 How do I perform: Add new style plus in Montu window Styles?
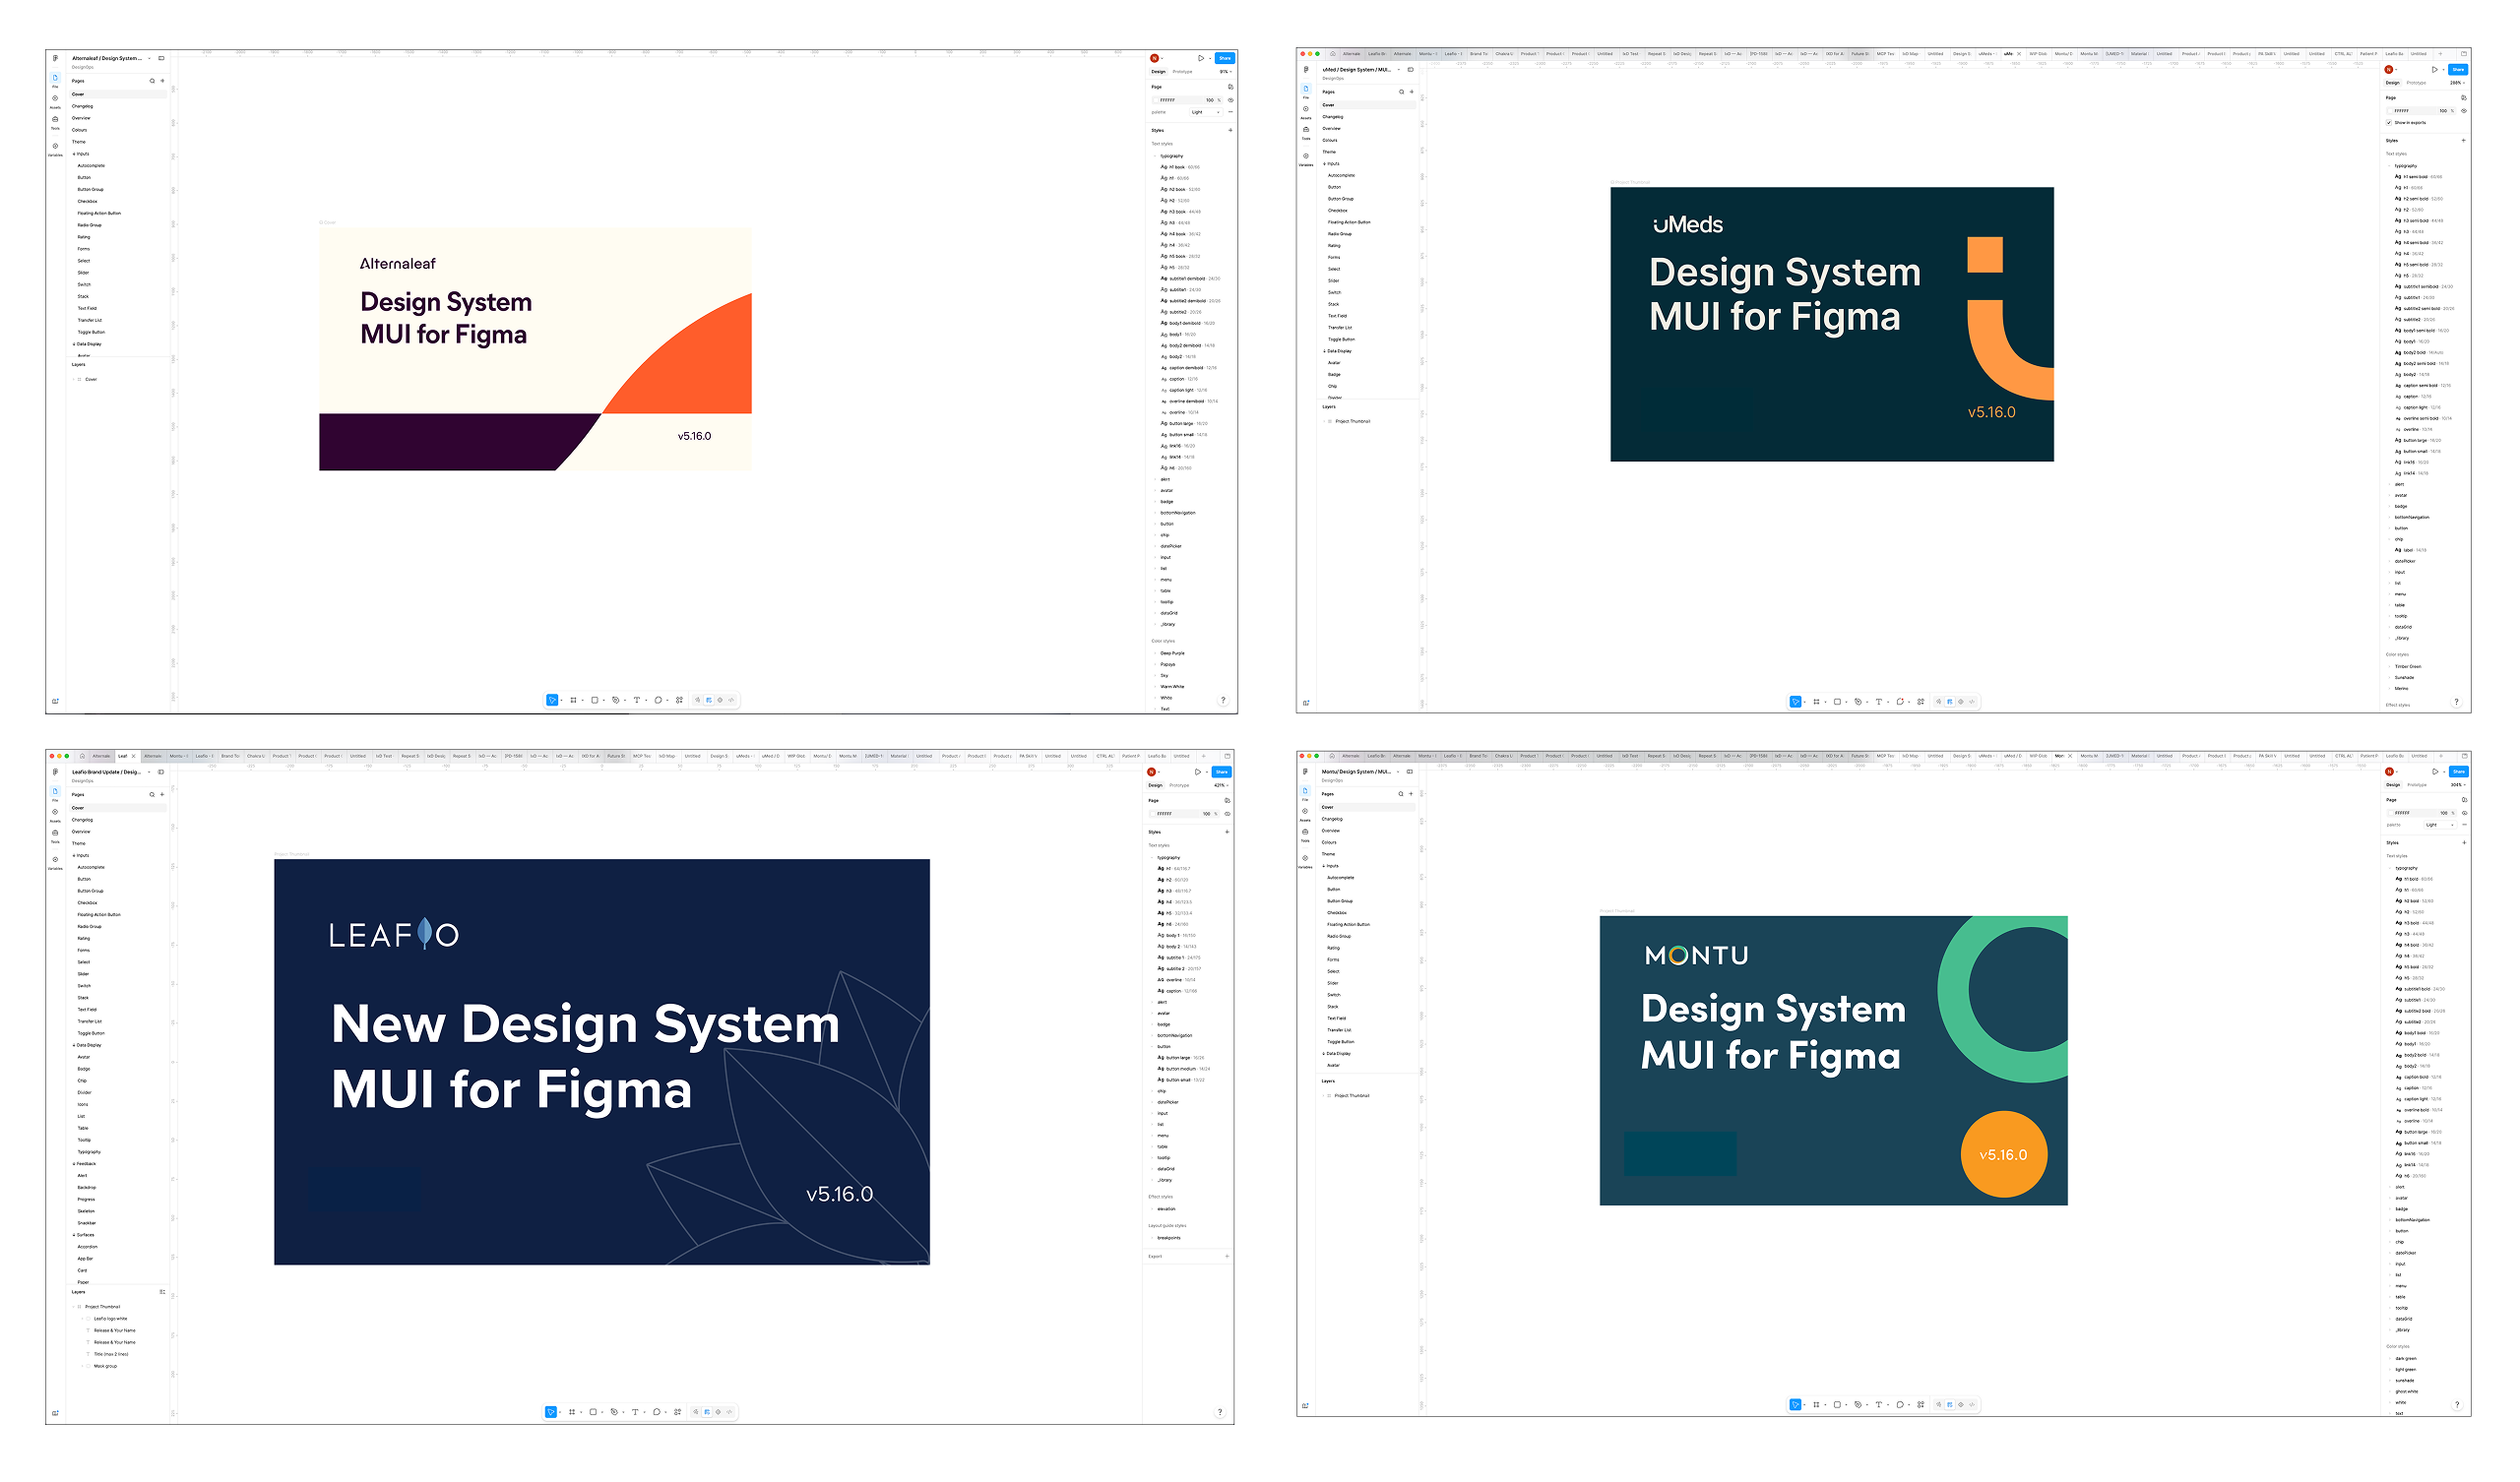click(x=2463, y=843)
